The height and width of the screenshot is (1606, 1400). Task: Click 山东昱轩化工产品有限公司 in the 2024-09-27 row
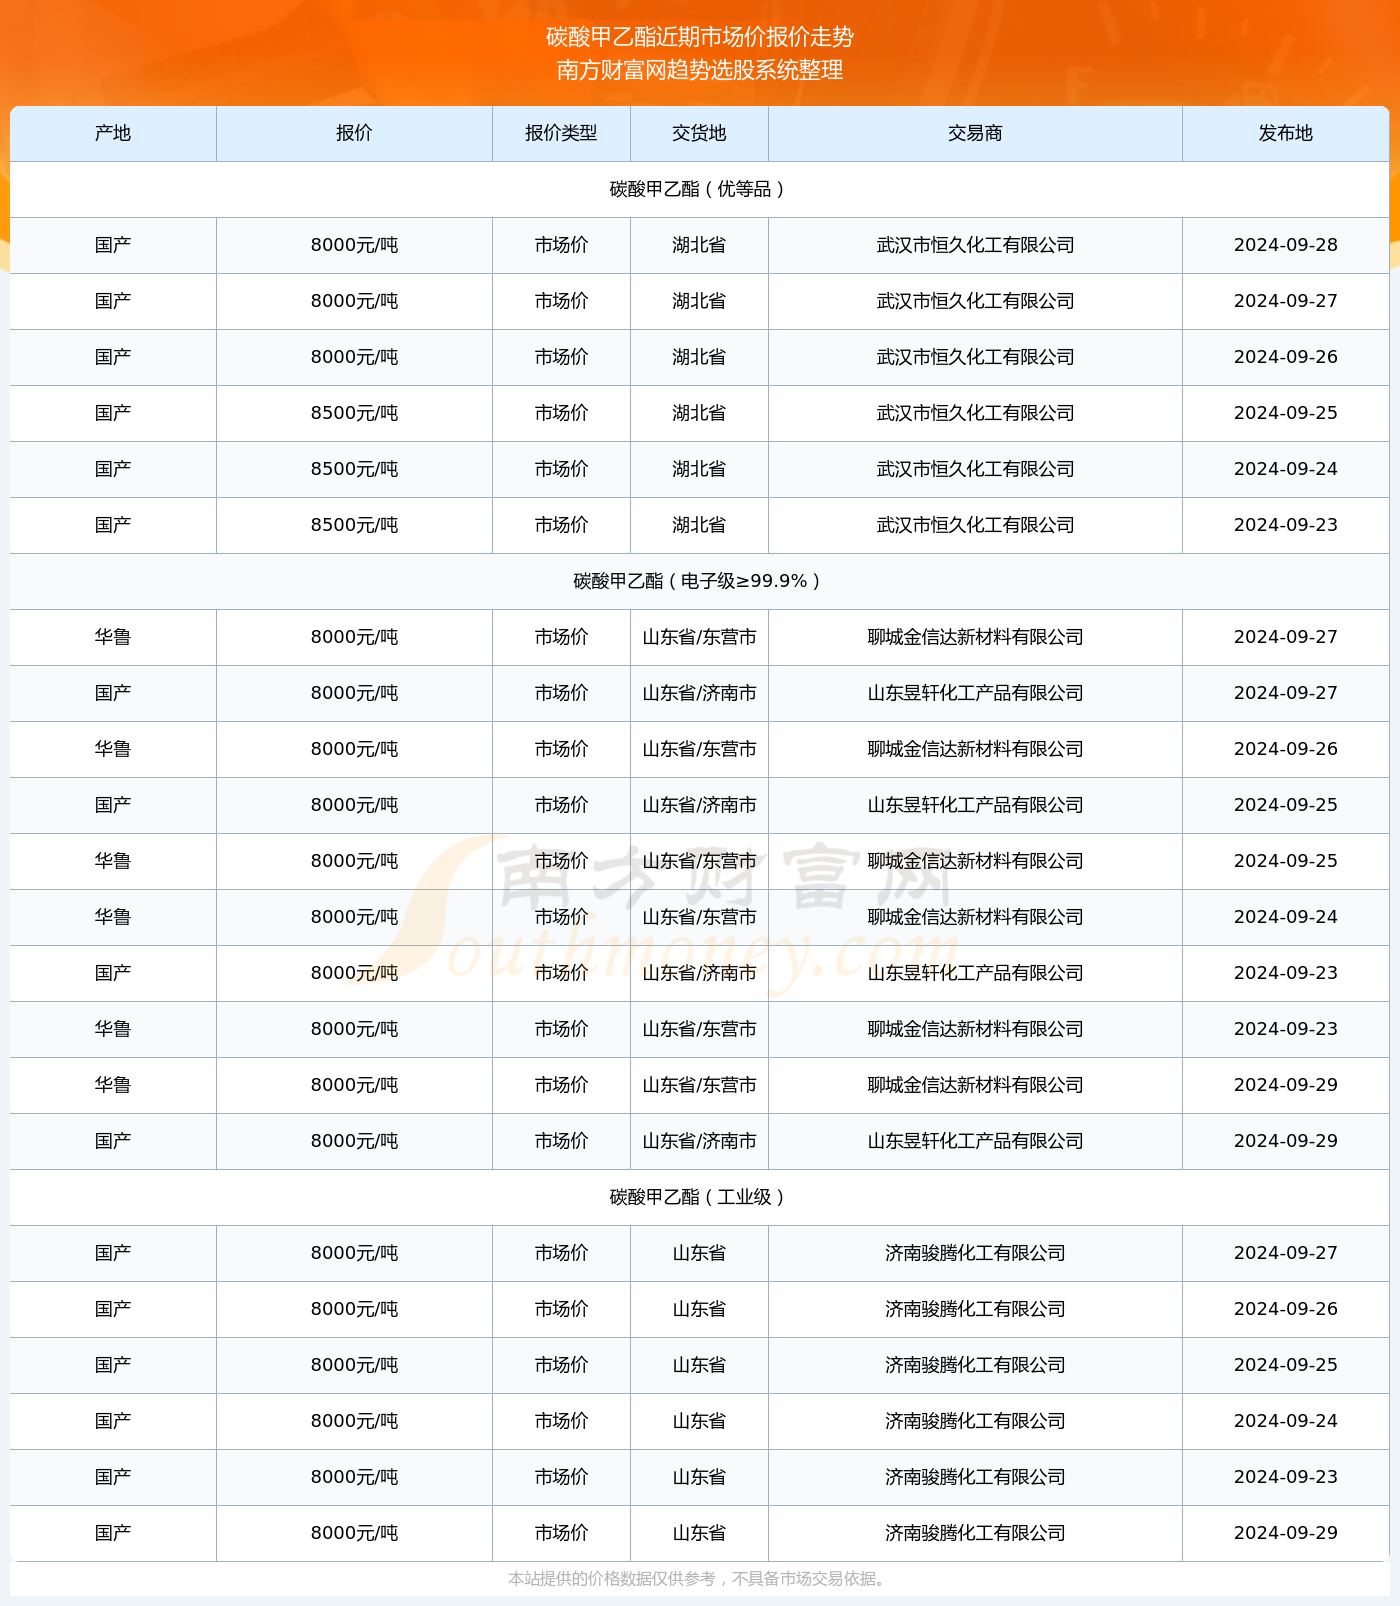975,693
